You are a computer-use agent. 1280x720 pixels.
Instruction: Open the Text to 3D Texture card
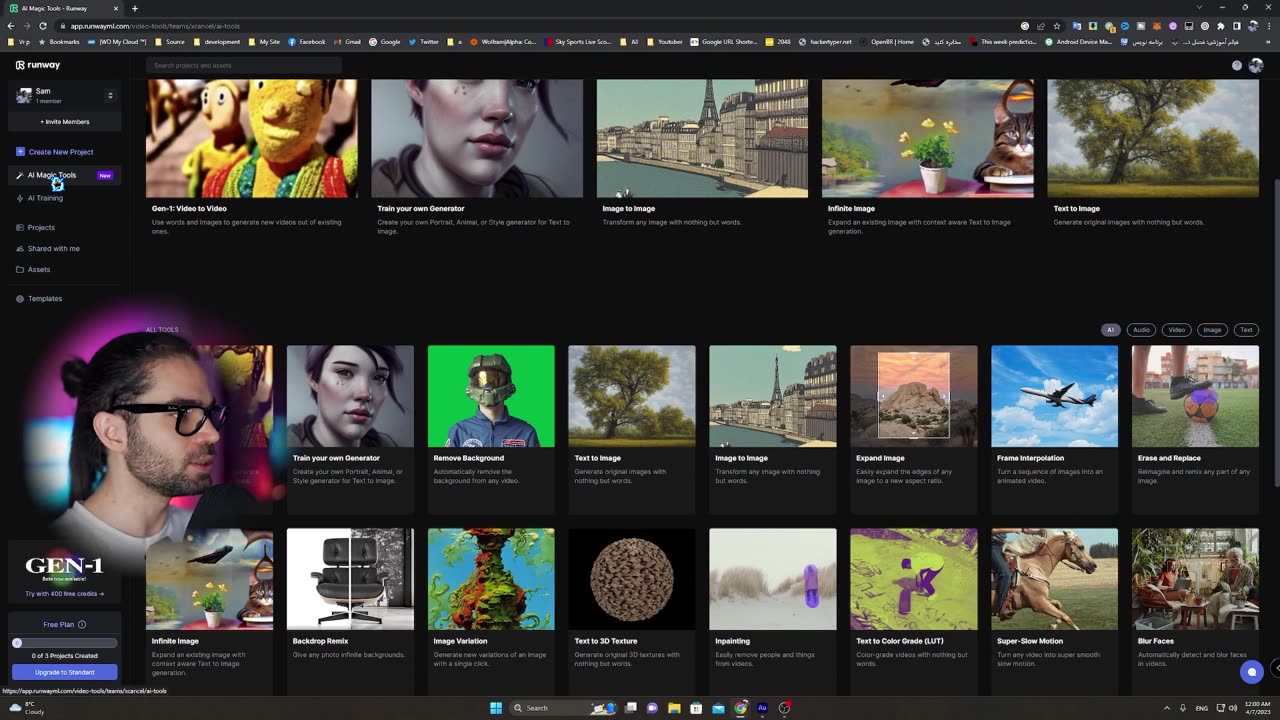point(632,610)
